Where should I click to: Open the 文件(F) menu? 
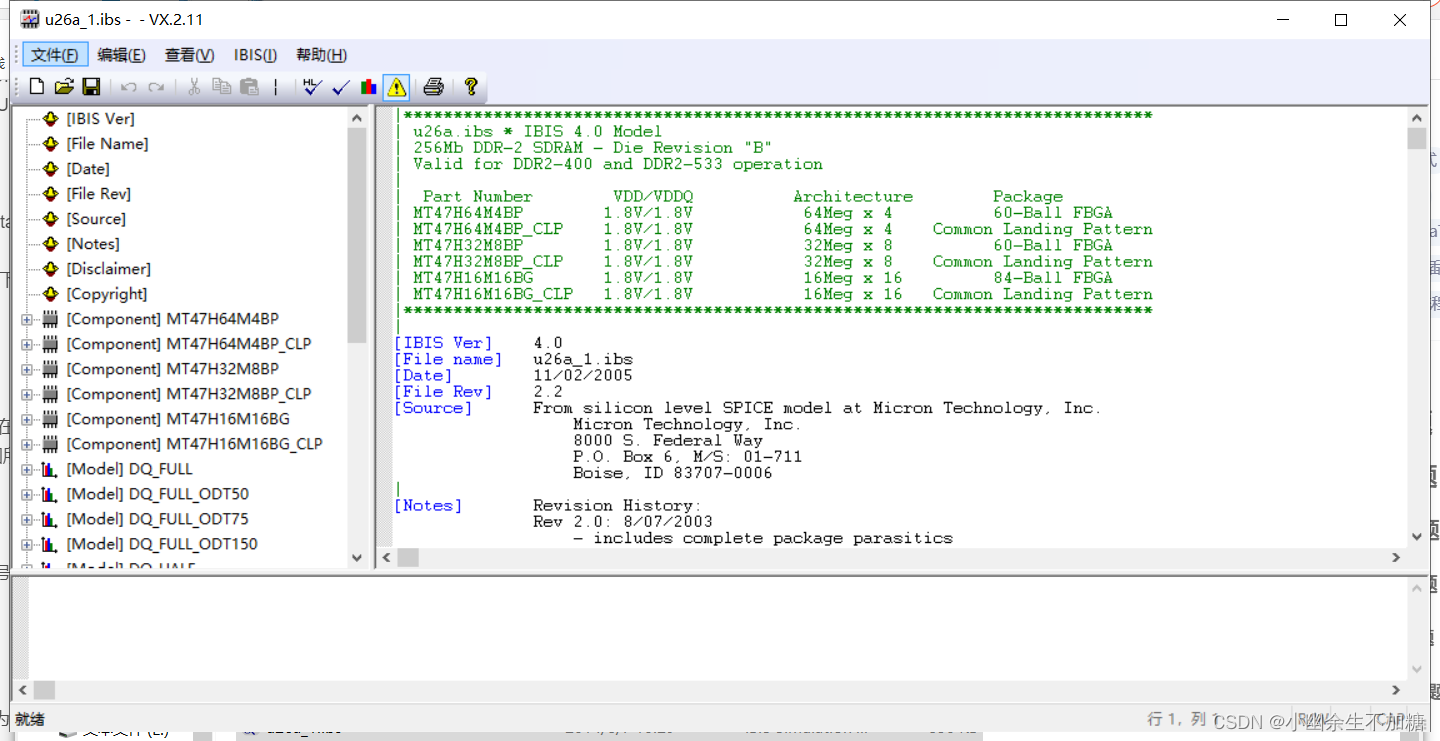click(x=55, y=55)
